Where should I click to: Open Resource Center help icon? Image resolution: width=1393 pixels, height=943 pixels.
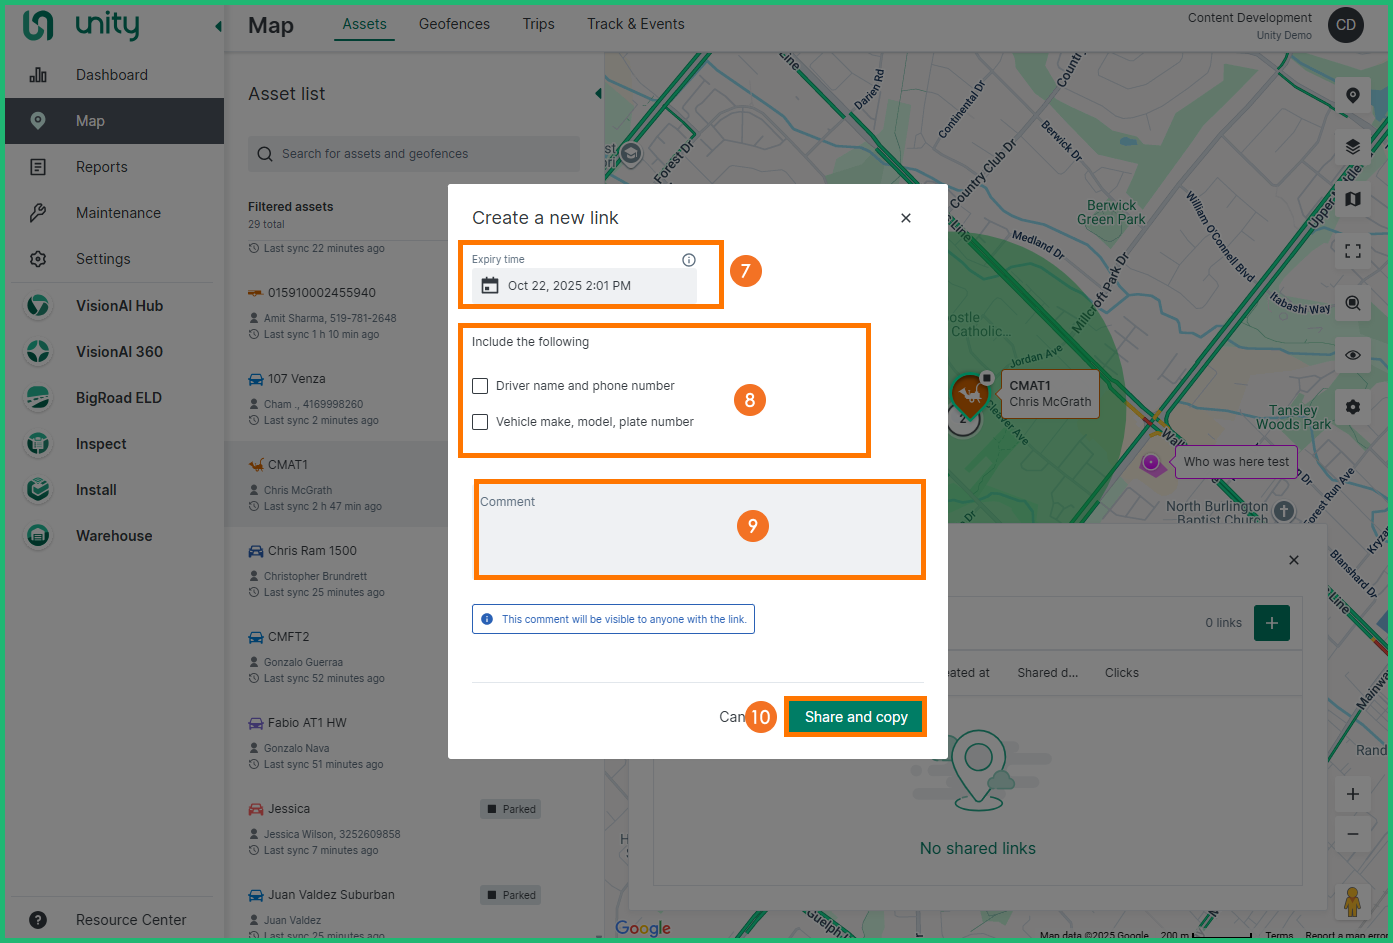[38, 920]
